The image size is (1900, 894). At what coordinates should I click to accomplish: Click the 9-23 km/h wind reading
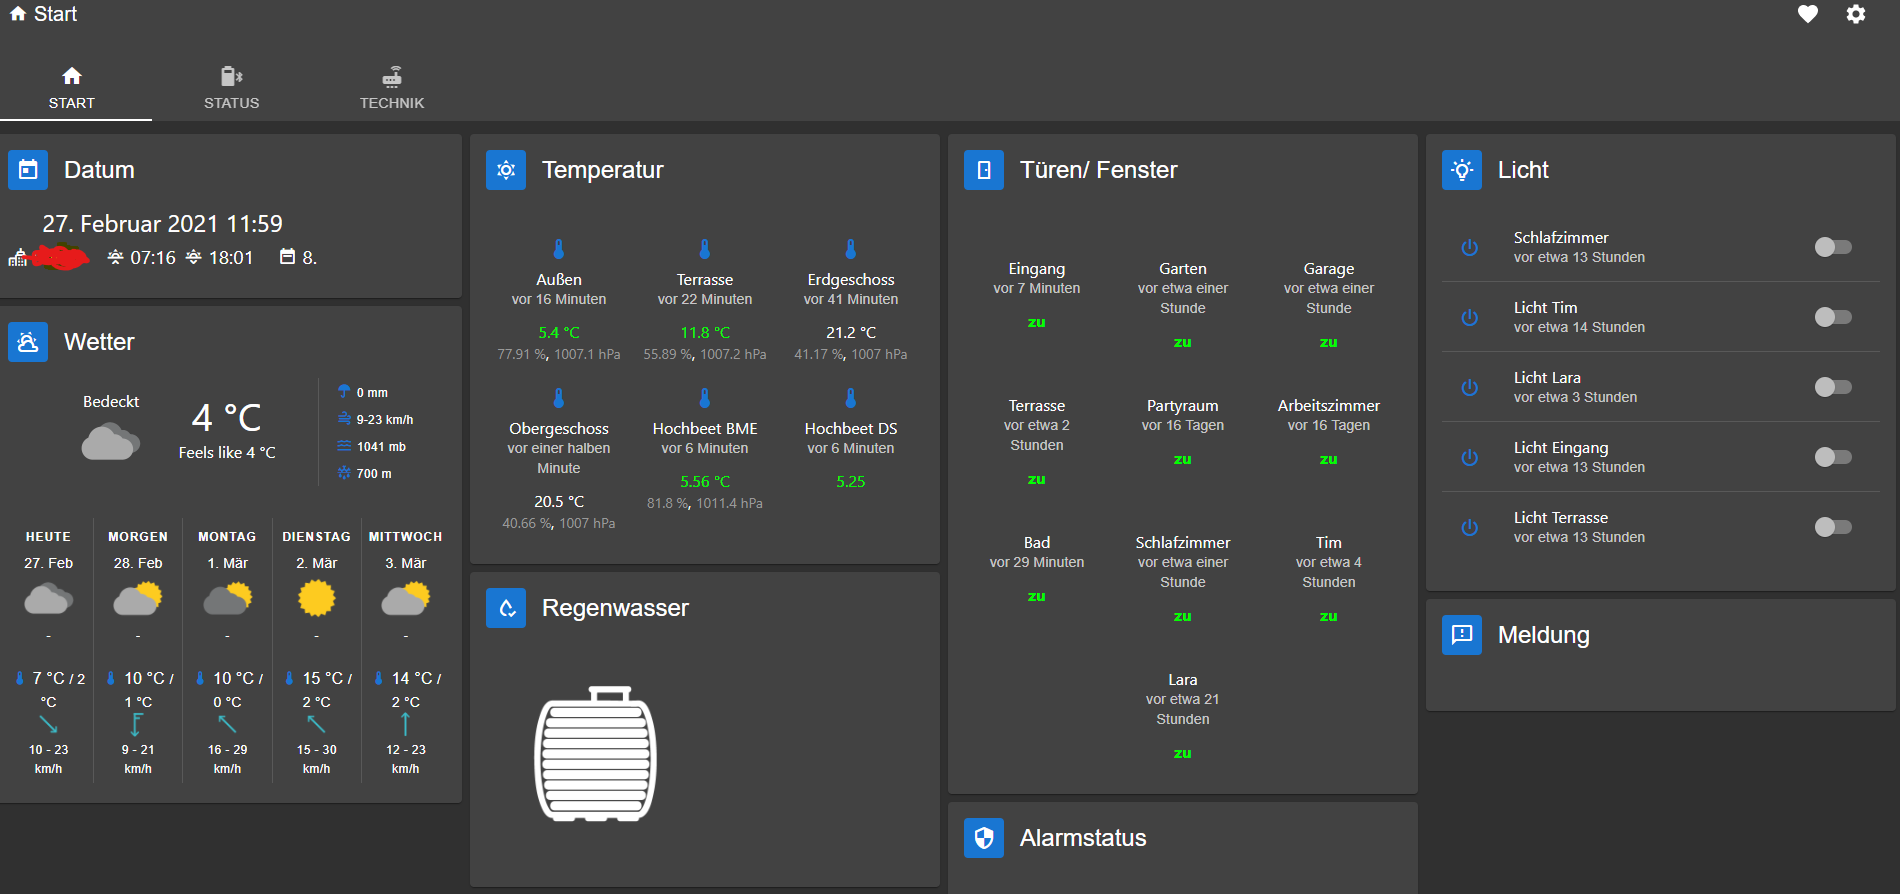pos(385,420)
